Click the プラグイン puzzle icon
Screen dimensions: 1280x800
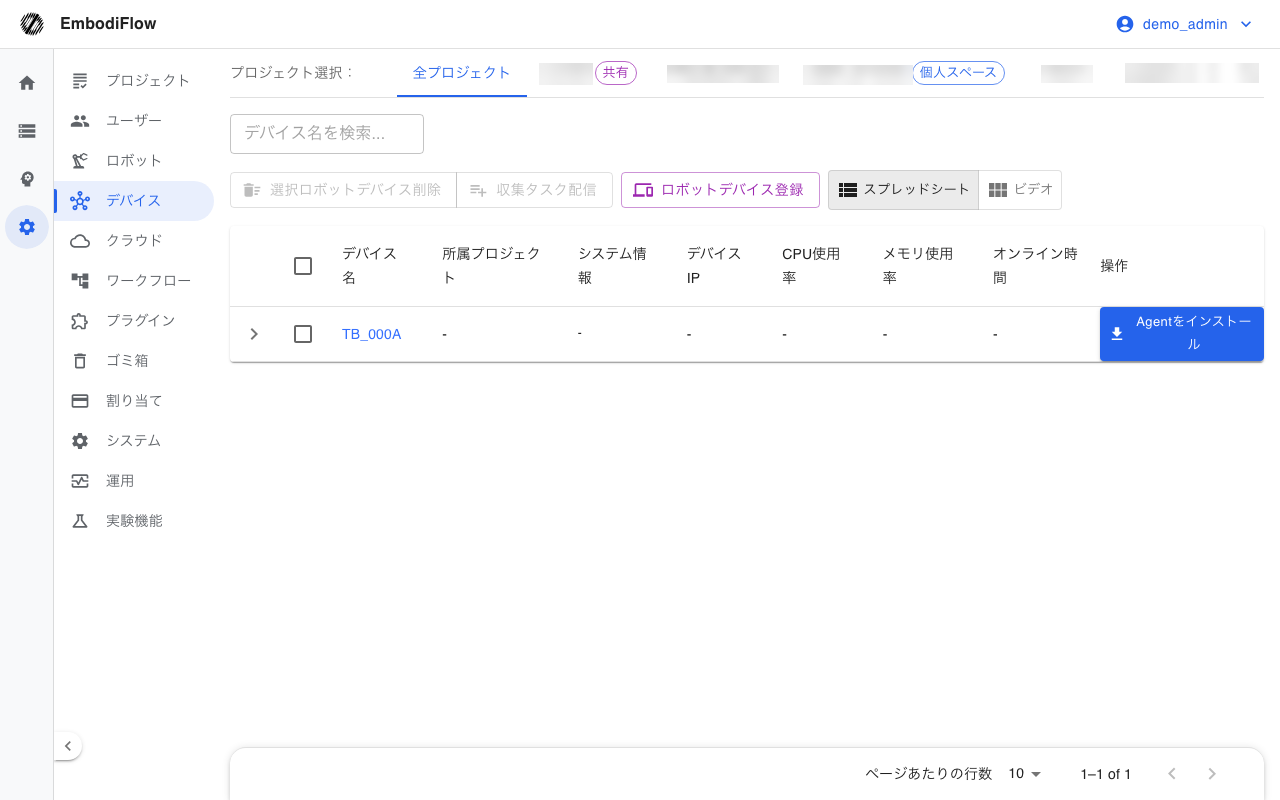[80, 321]
